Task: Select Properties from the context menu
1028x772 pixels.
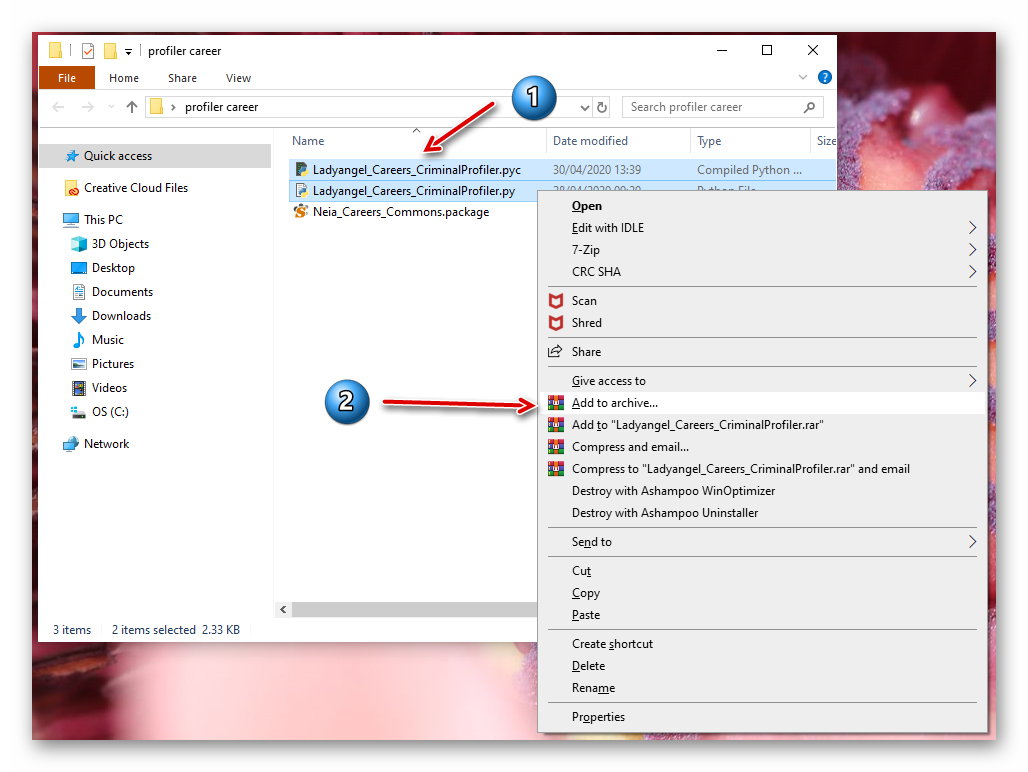Action: pyautogui.click(x=598, y=717)
